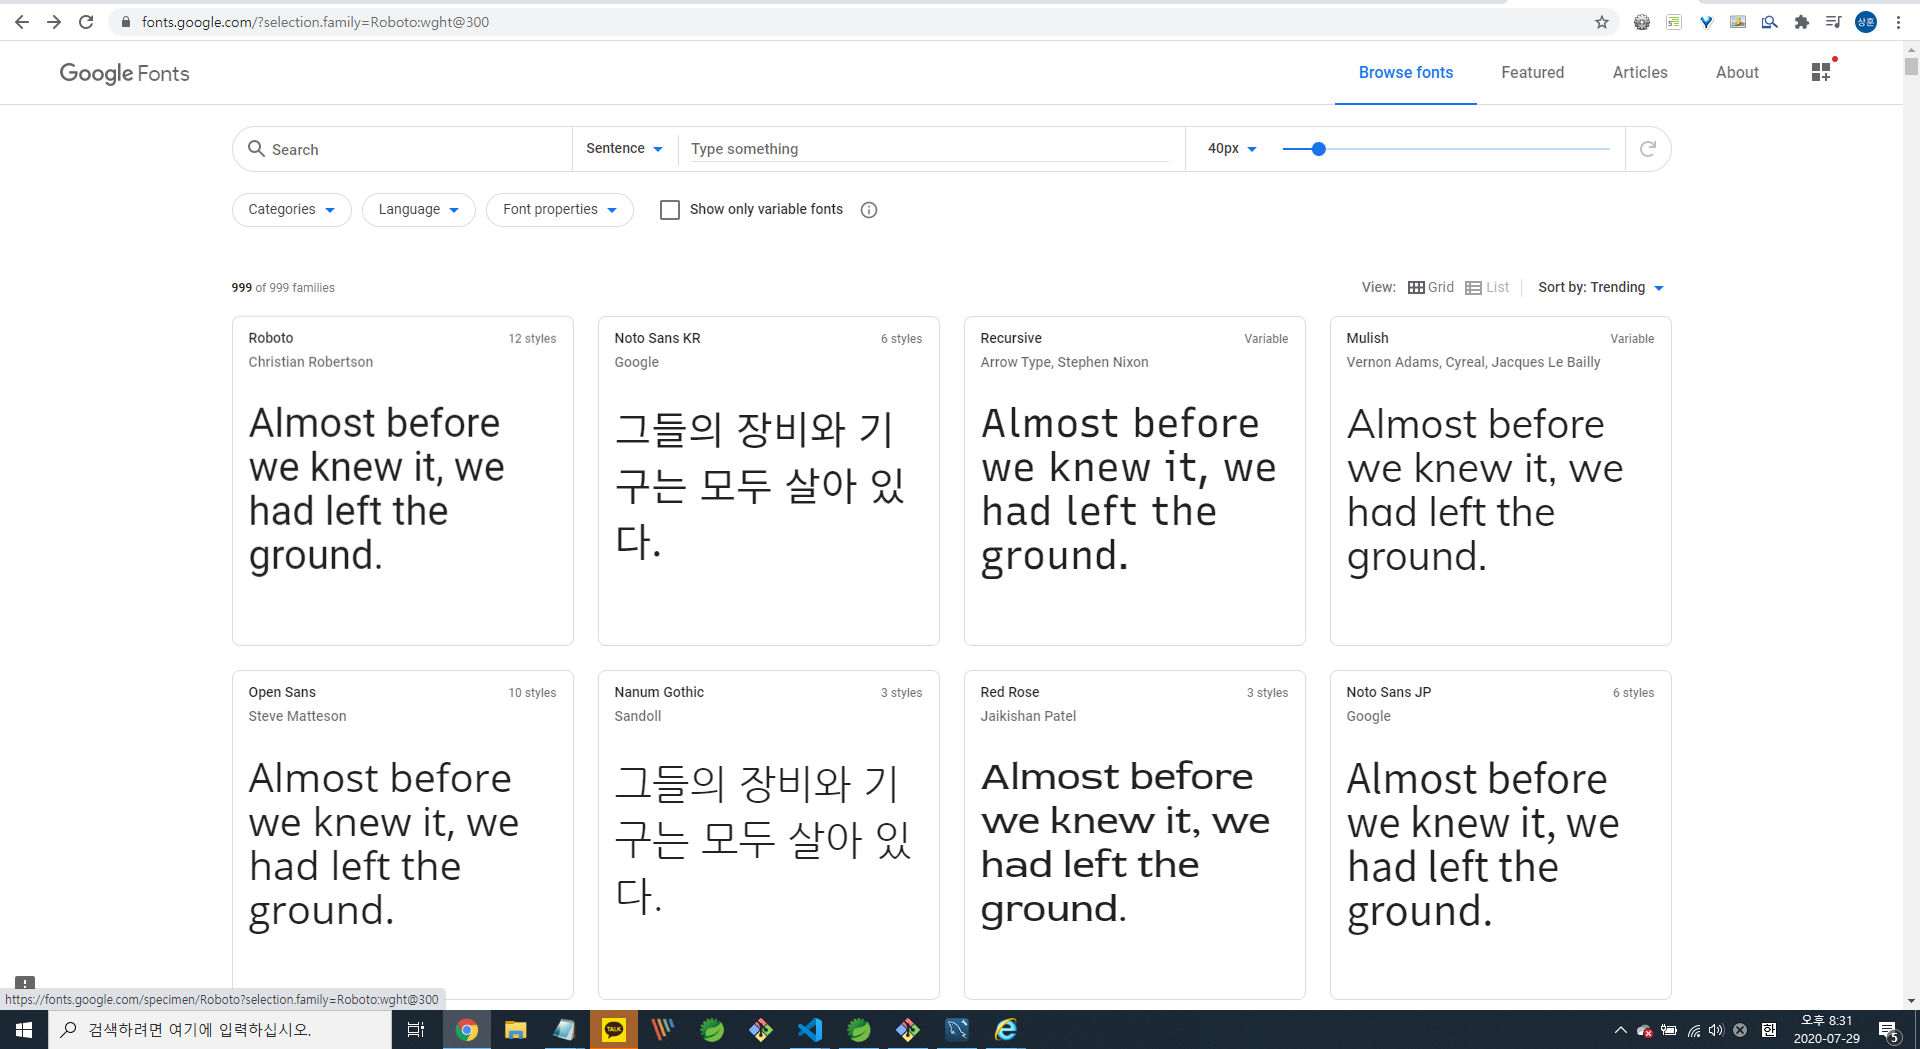Open the Chrome extensions puzzle icon

pyautogui.click(x=1802, y=22)
